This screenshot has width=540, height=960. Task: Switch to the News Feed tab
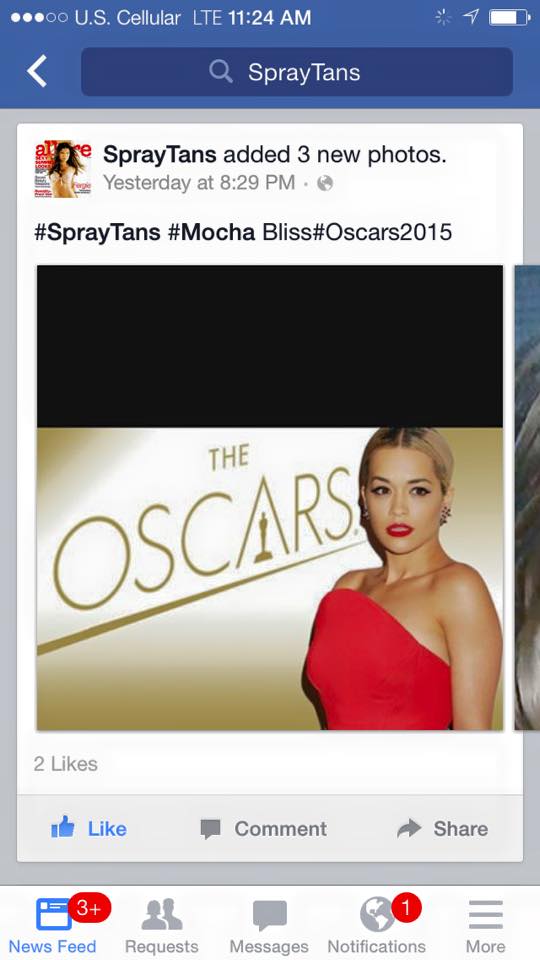coord(53,923)
